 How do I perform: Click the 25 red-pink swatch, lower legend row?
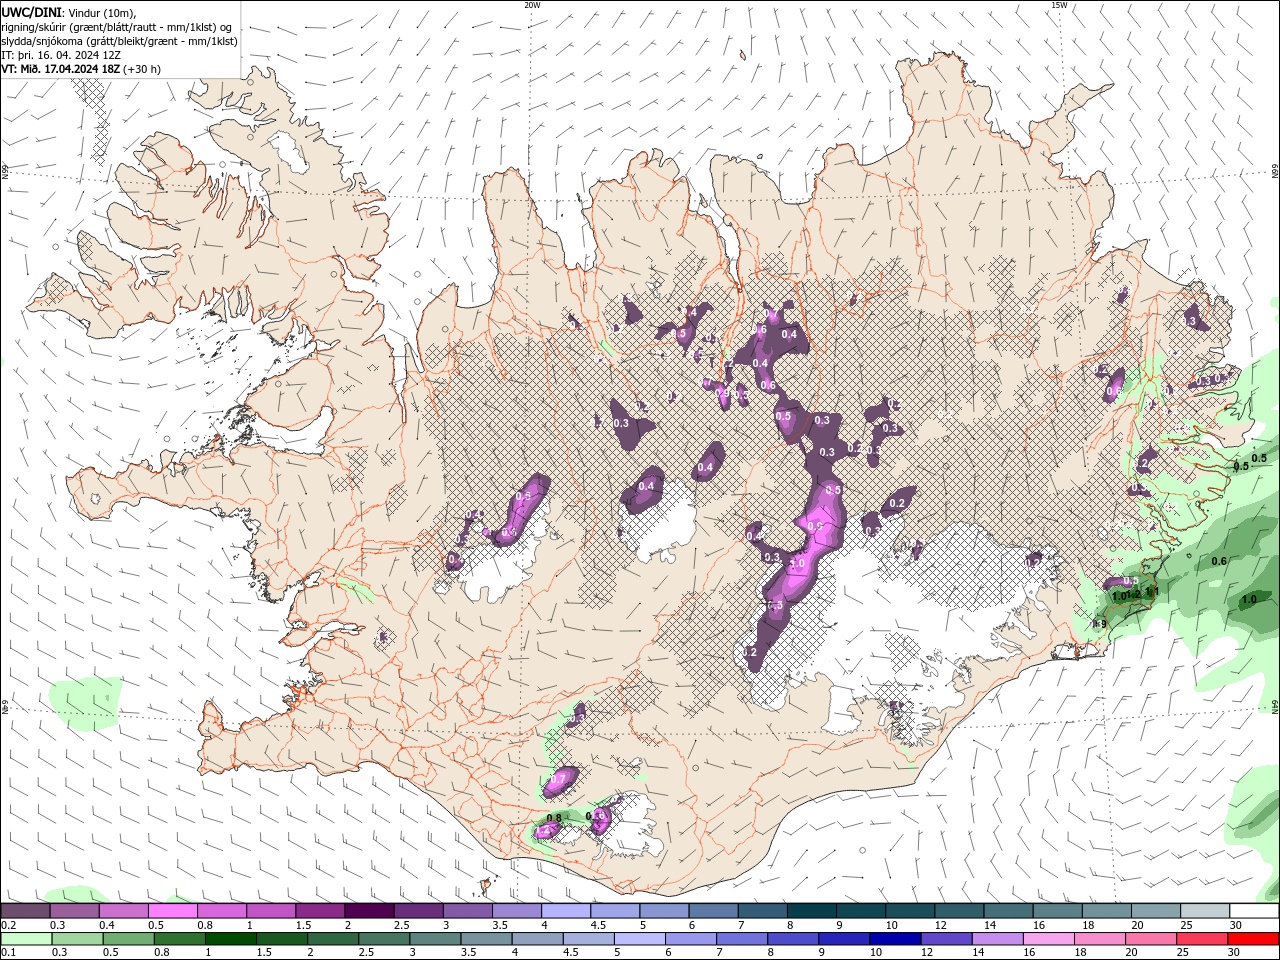point(1201,939)
